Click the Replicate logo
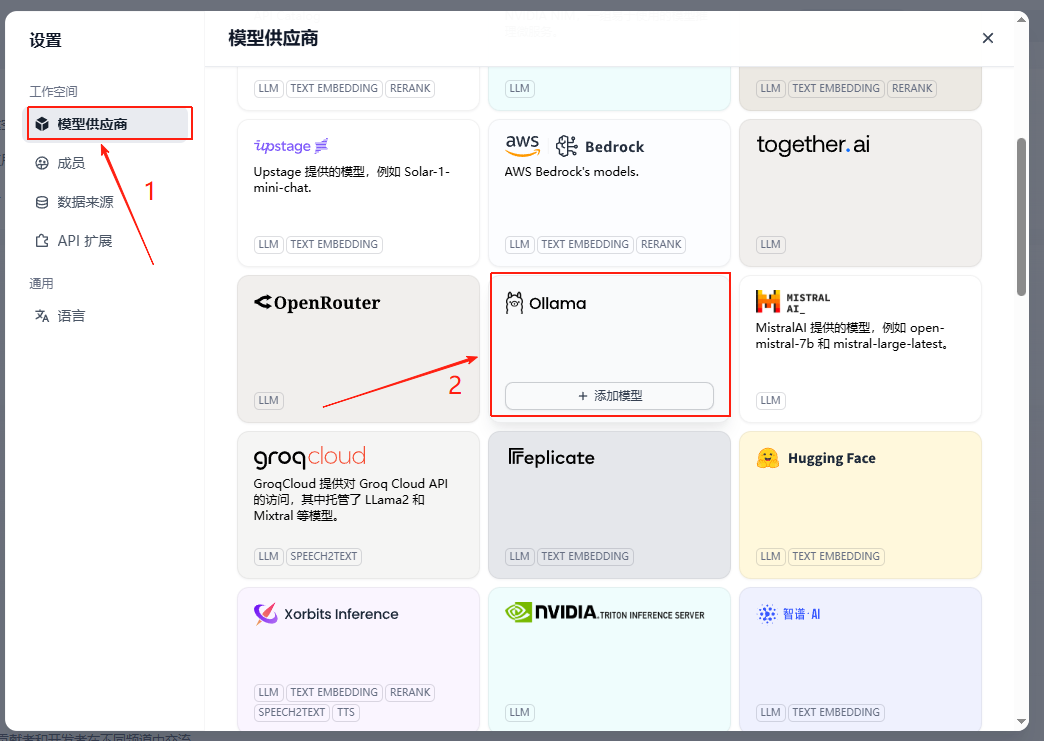 tap(551, 458)
